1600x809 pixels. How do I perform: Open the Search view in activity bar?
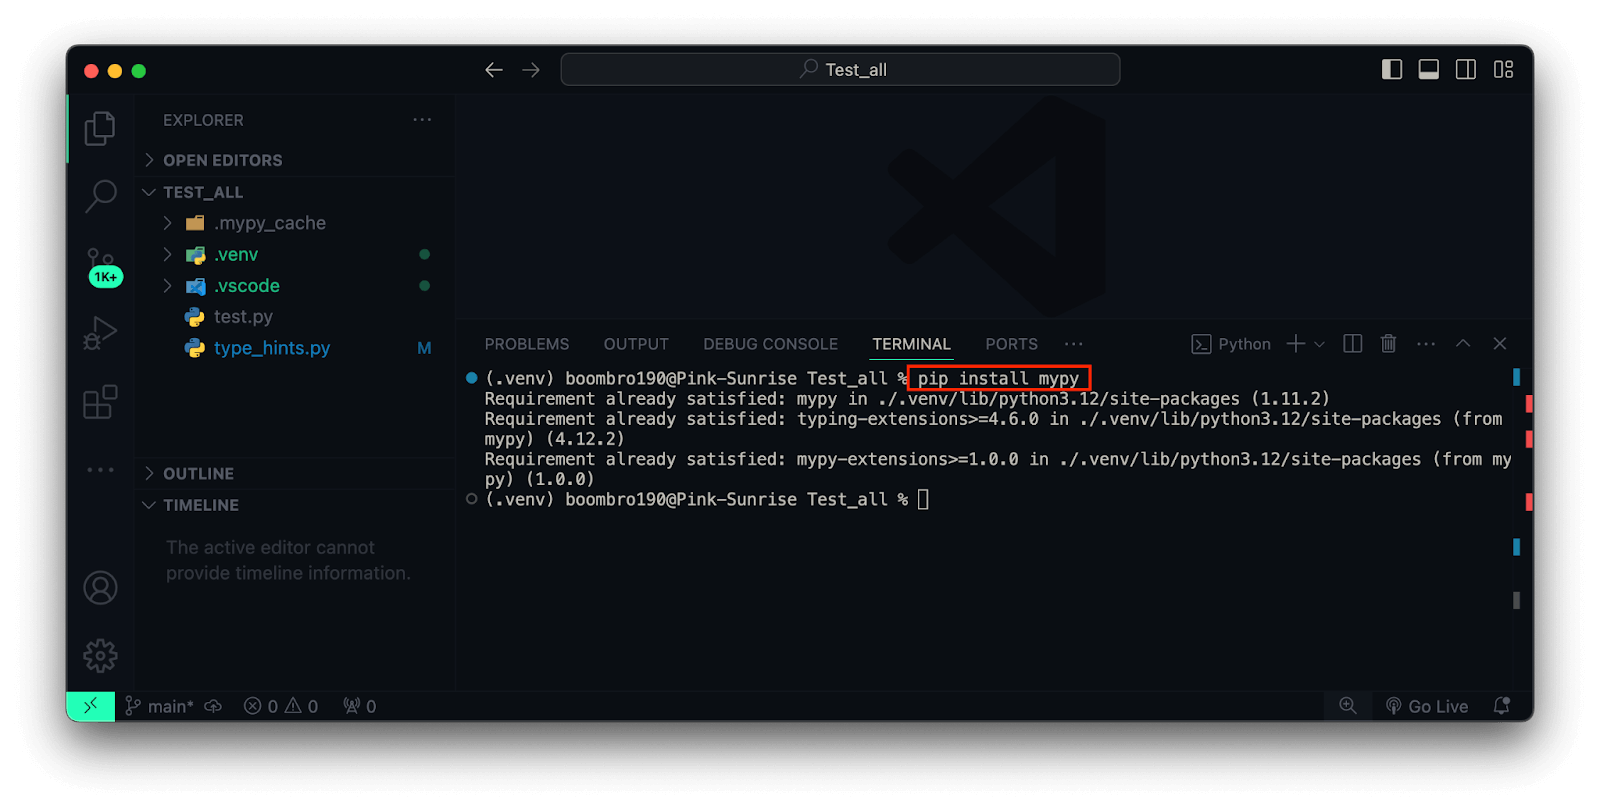pos(100,196)
